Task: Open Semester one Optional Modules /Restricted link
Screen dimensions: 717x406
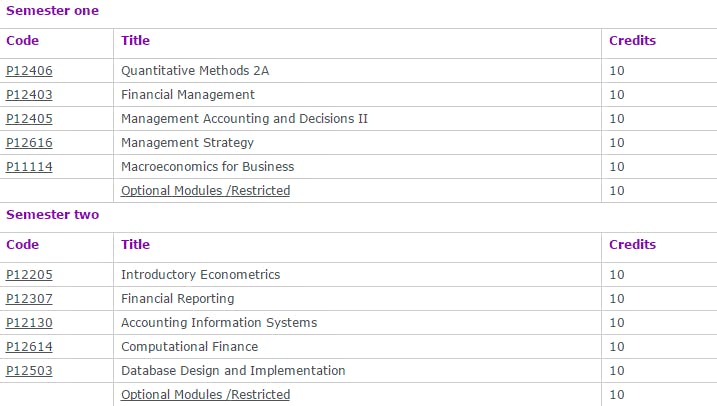Action: (x=205, y=191)
